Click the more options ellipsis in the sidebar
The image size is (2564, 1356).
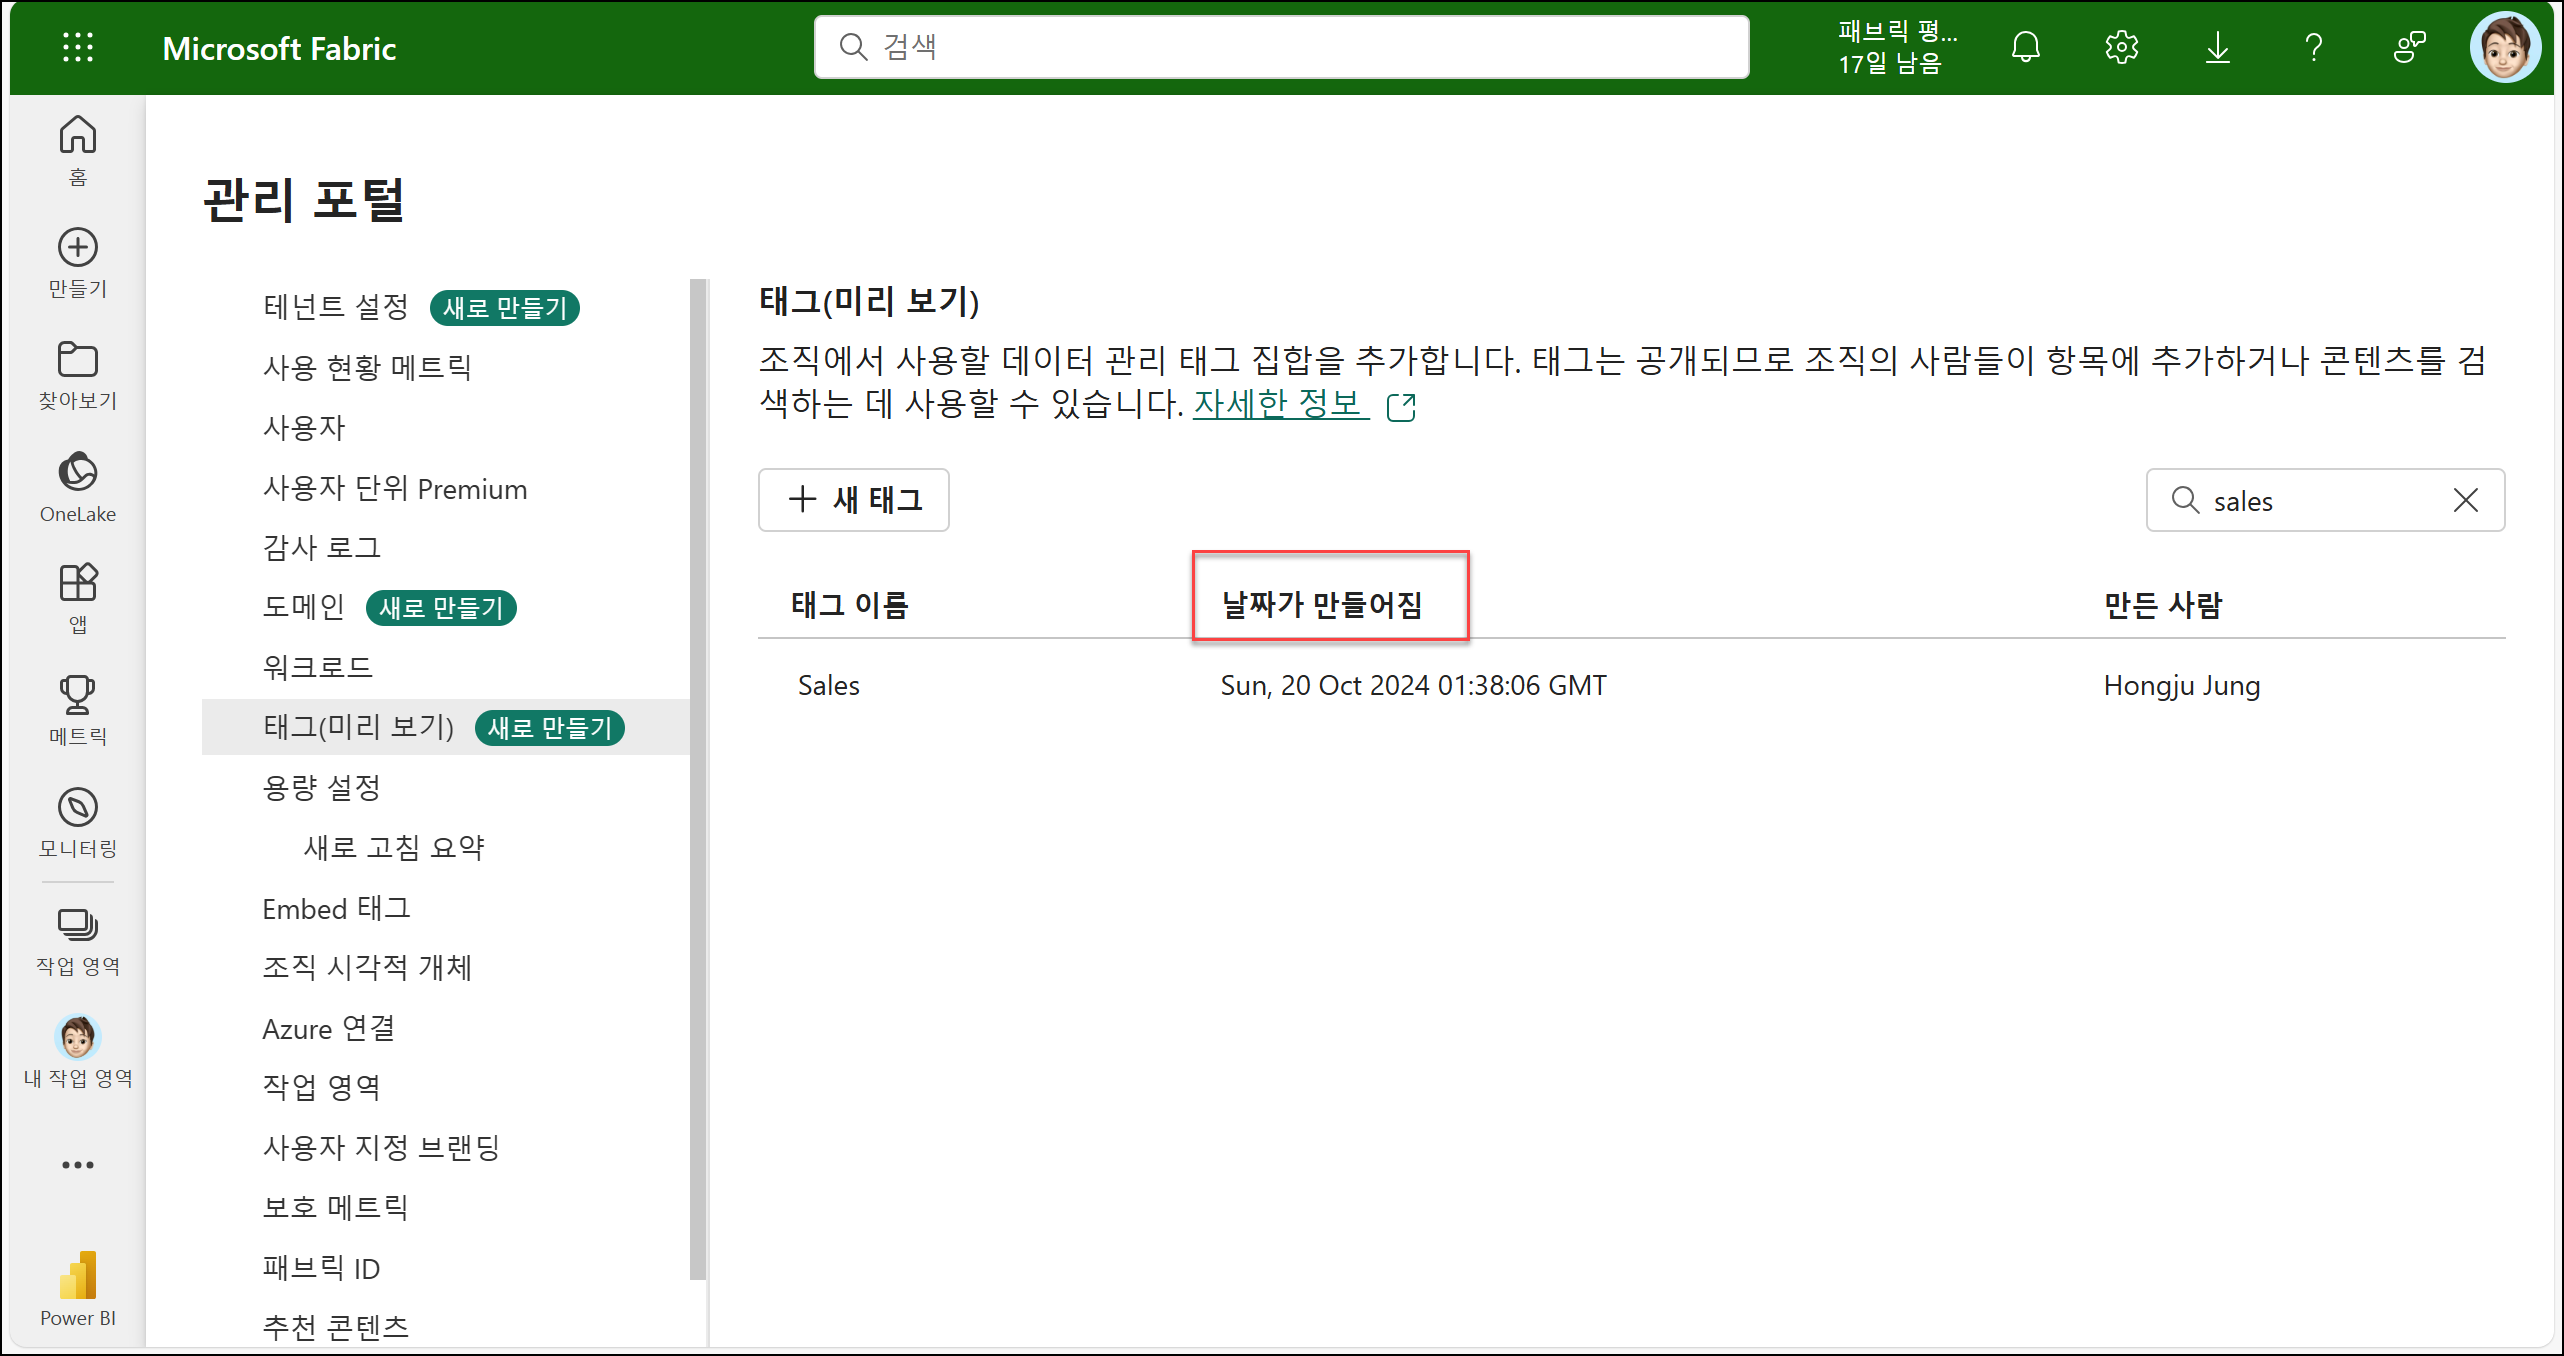point(77,1165)
